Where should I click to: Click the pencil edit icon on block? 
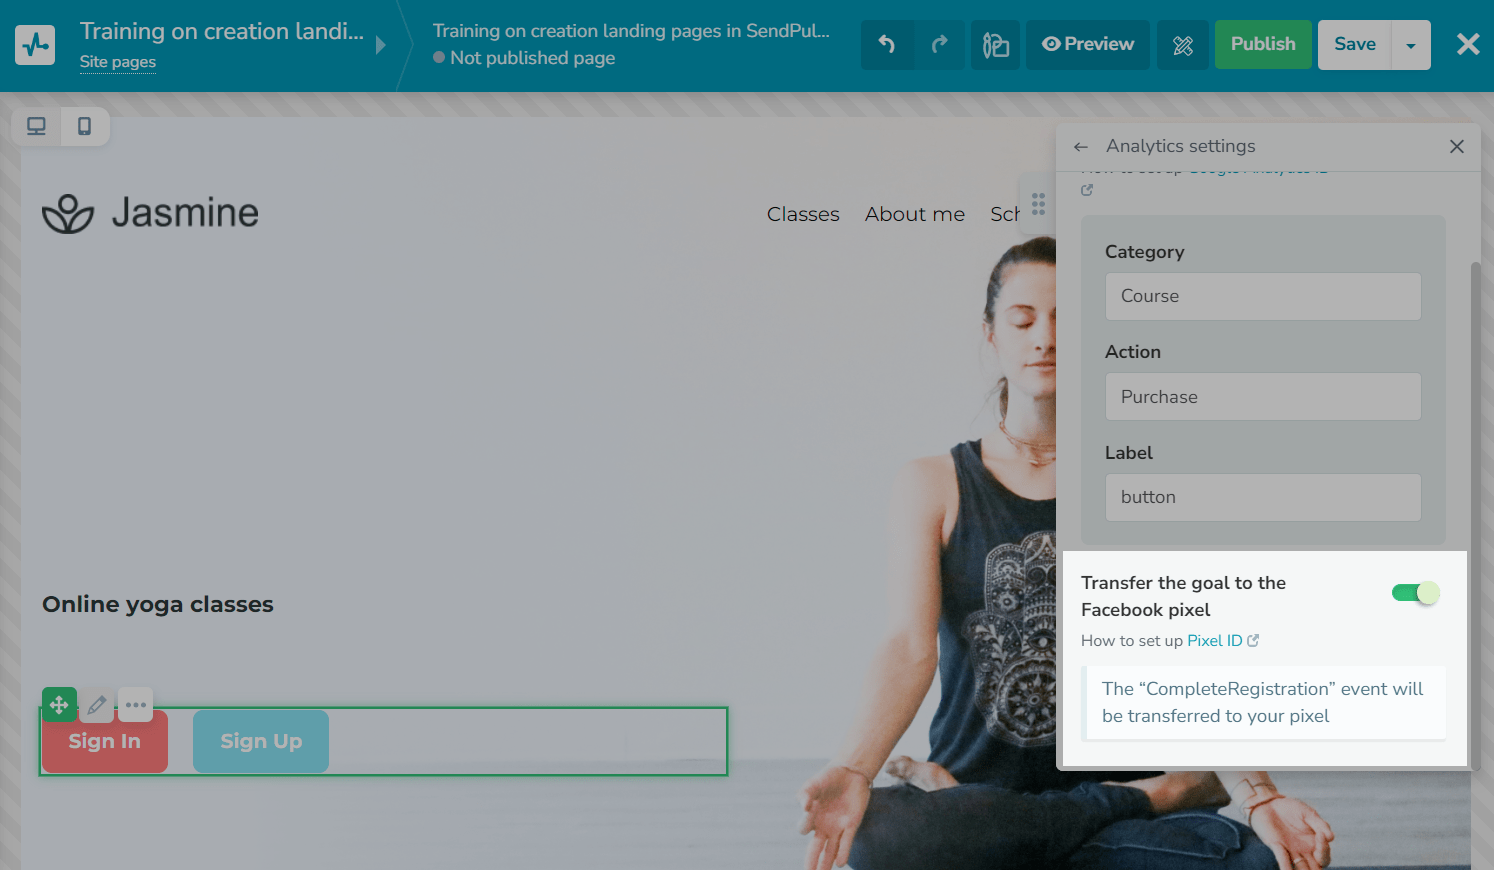click(97, 705)
